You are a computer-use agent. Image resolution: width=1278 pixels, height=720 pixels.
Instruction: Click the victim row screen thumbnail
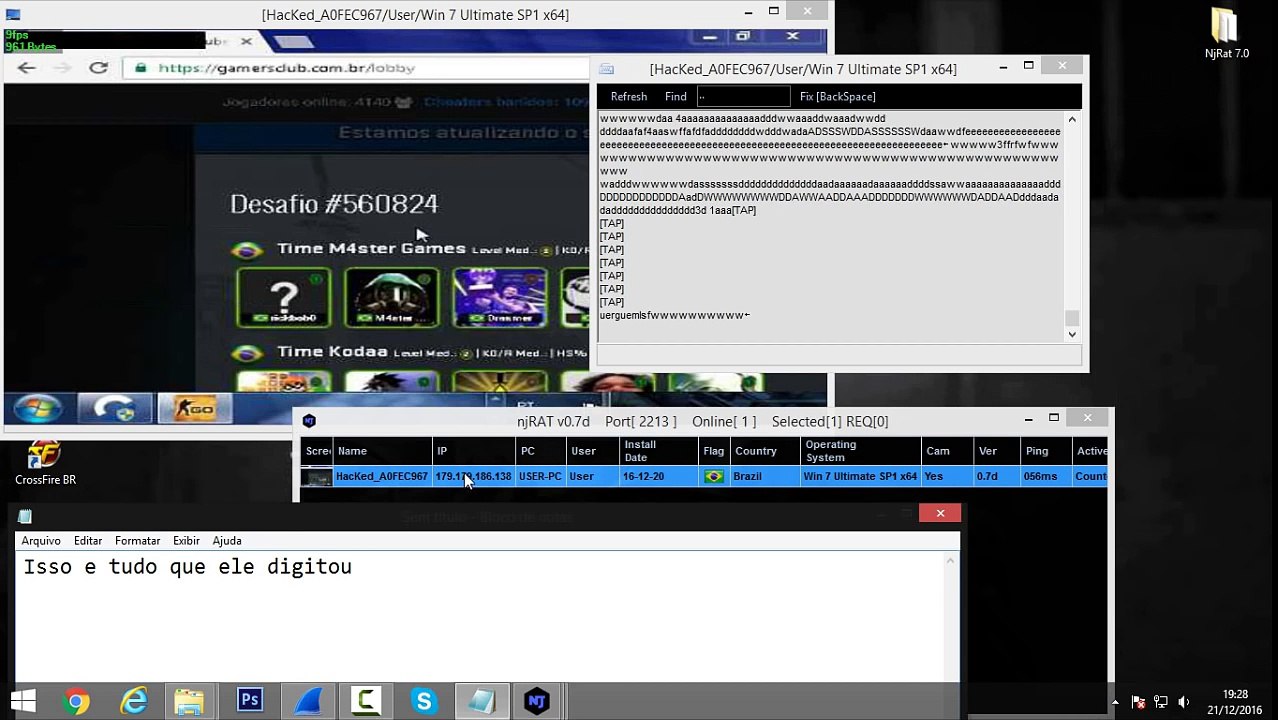[317, 478]
